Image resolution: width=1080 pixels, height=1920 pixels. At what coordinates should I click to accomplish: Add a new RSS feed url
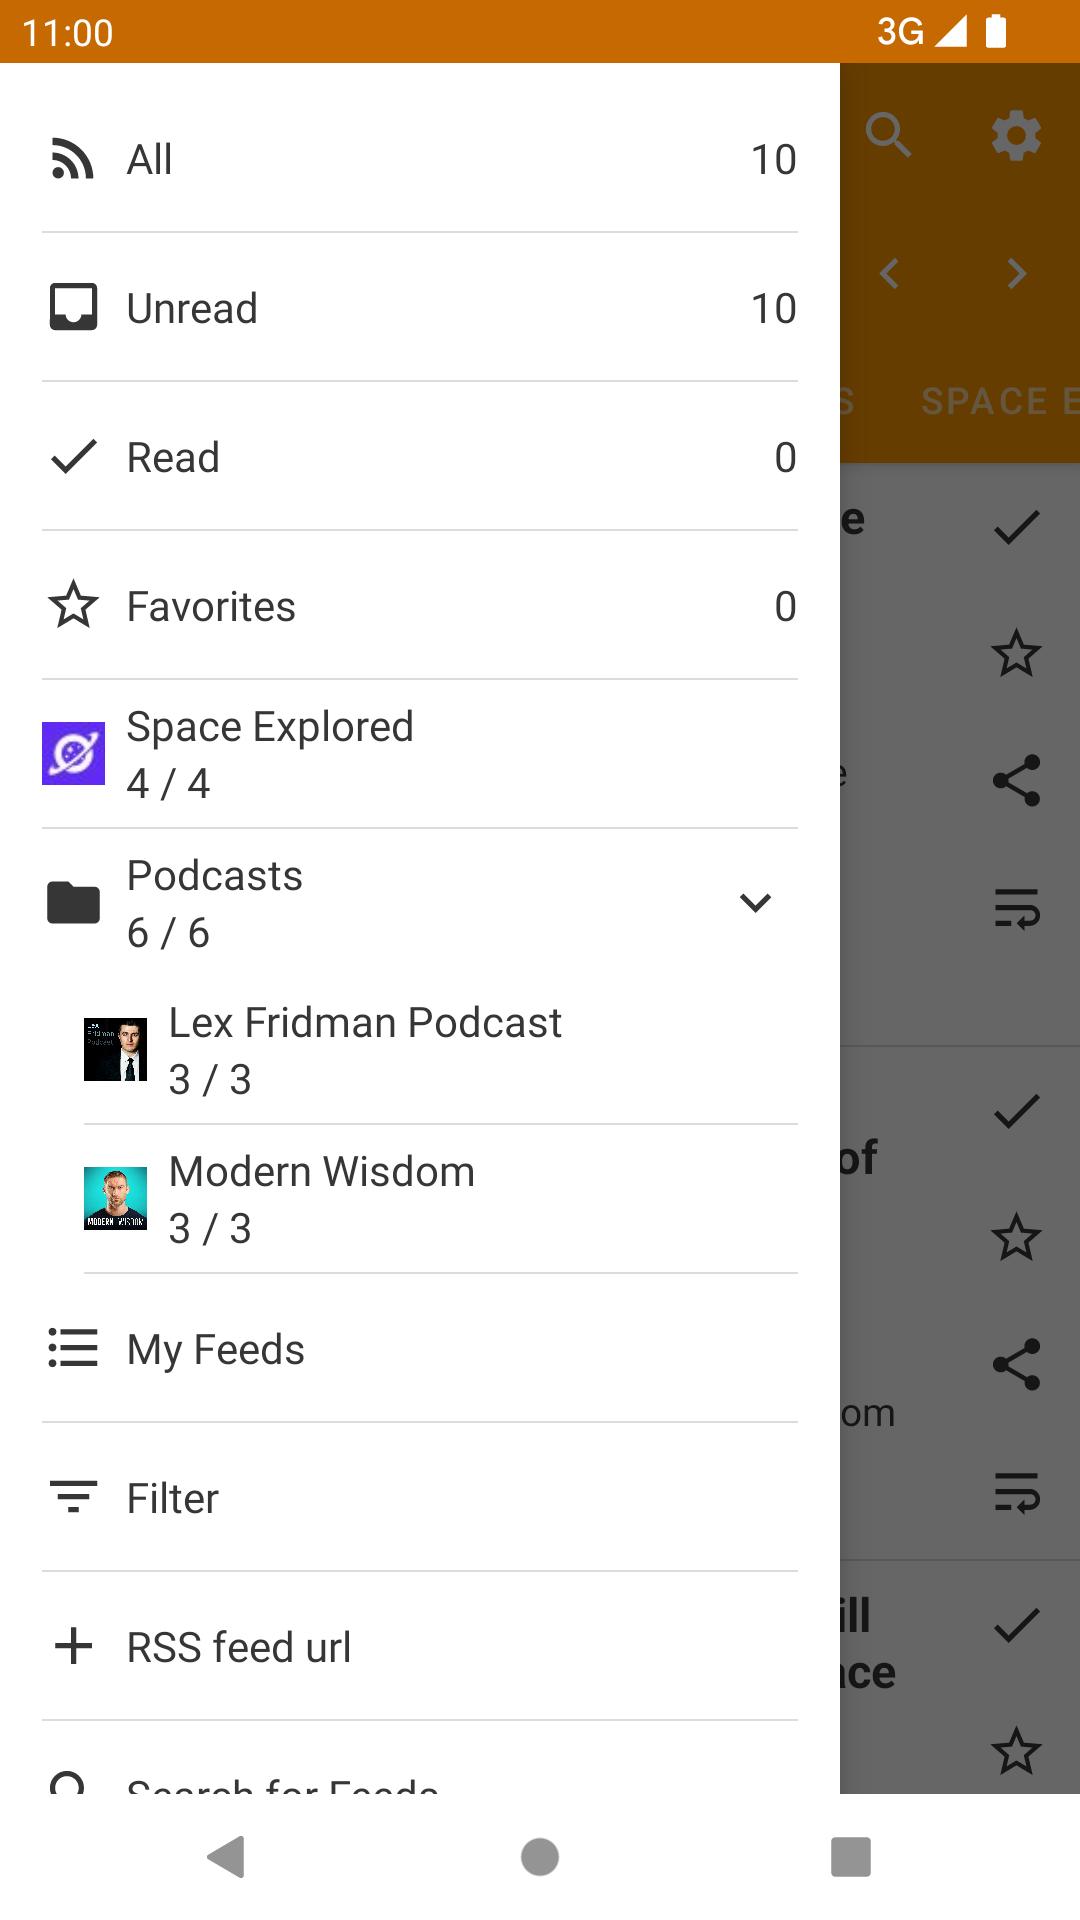coord(420,1647)
